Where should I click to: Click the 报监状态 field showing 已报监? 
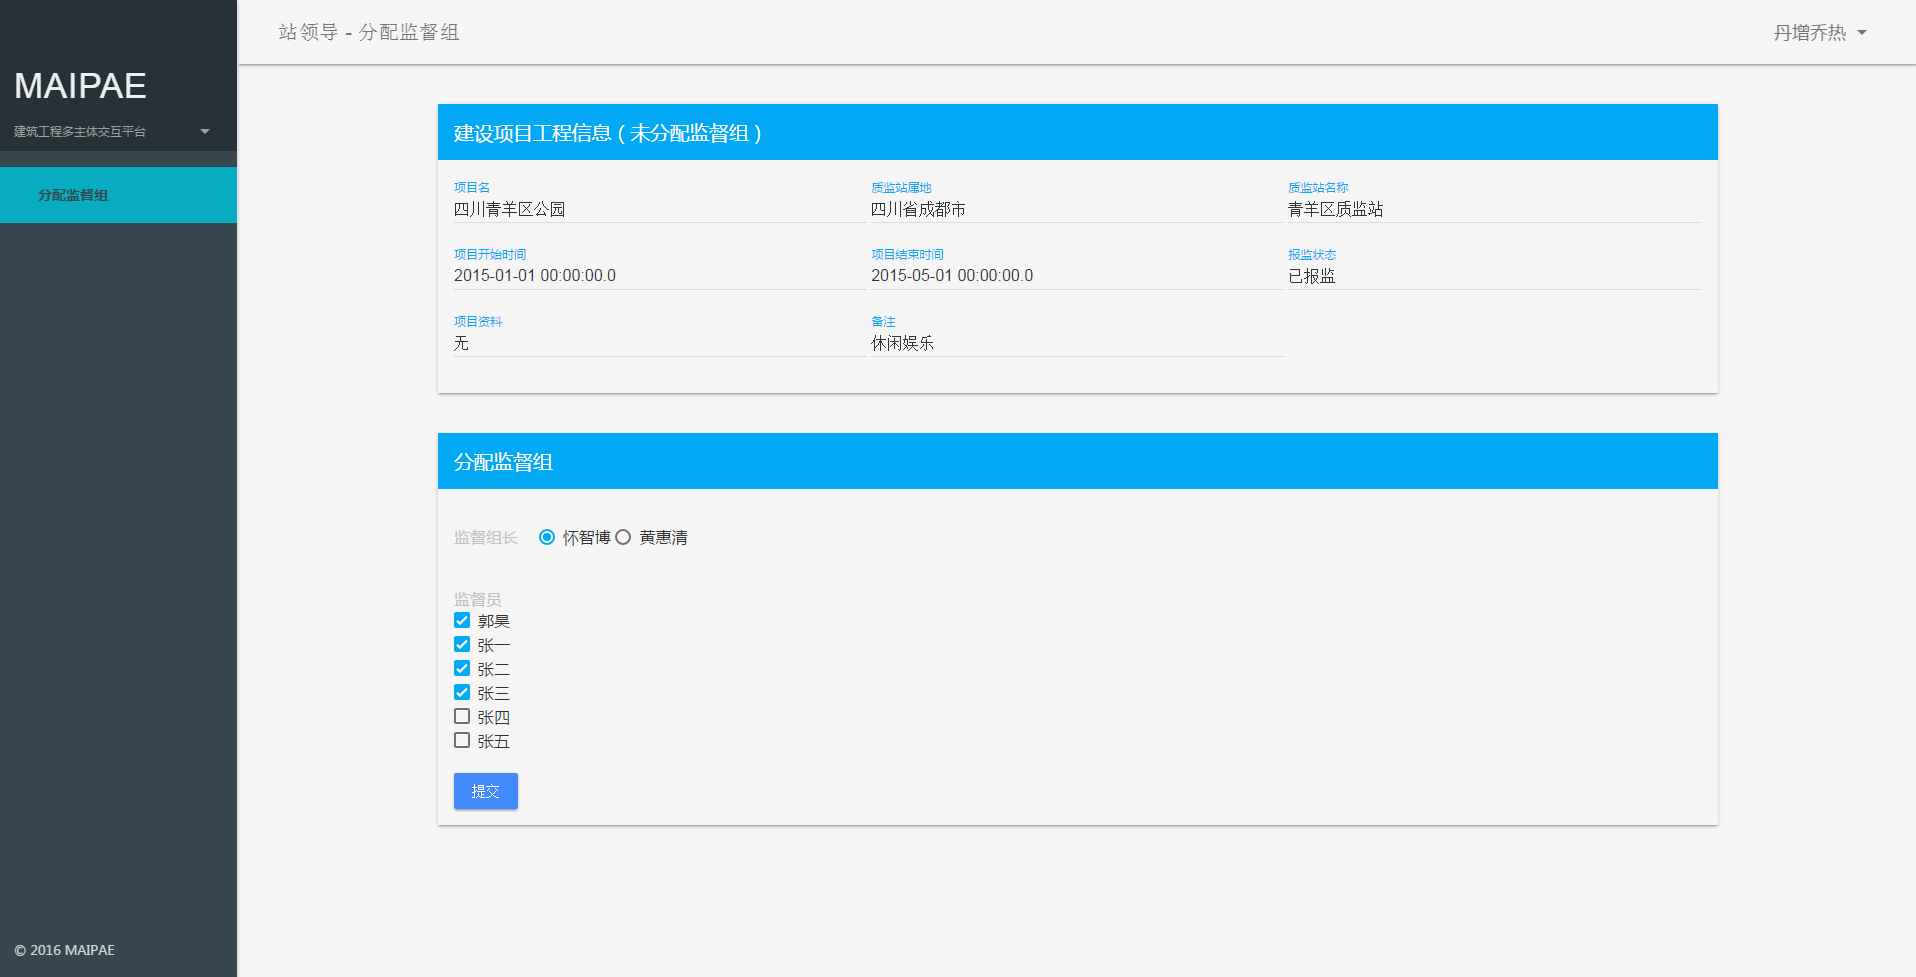click(x=1492, y=276)
